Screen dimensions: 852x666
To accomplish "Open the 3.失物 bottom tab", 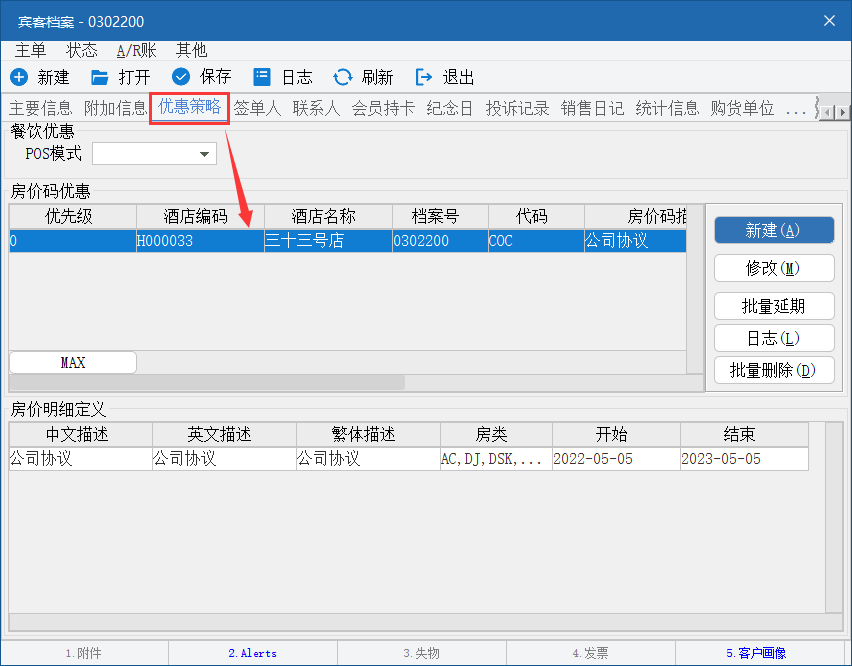I will pyautogui.click(x=422, y=653).
